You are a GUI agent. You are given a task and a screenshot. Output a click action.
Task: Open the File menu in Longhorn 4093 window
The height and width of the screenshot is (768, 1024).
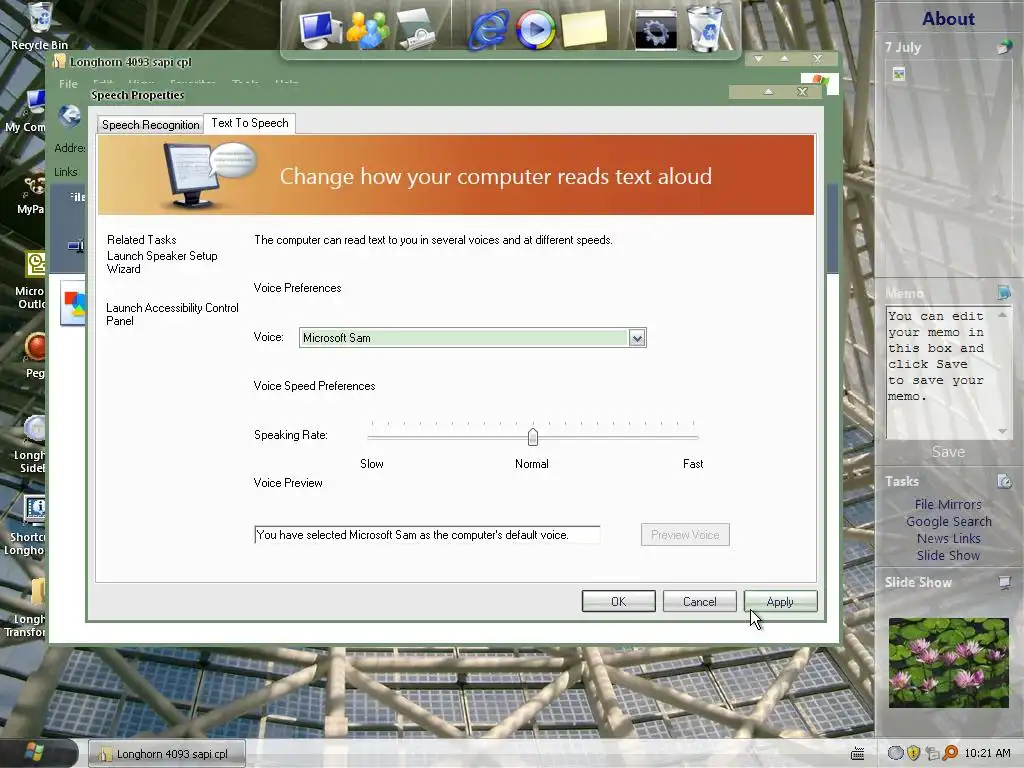[x=68, y=84]
